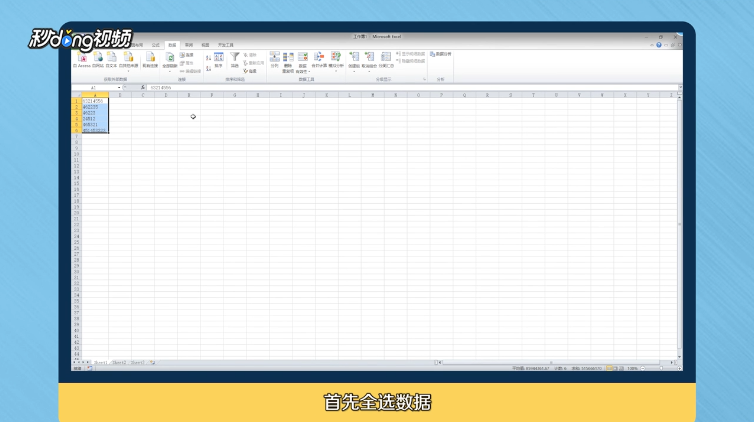
Task: Open the Existing Connections icon
Action: pyautogui.click(x=151, y=60)
